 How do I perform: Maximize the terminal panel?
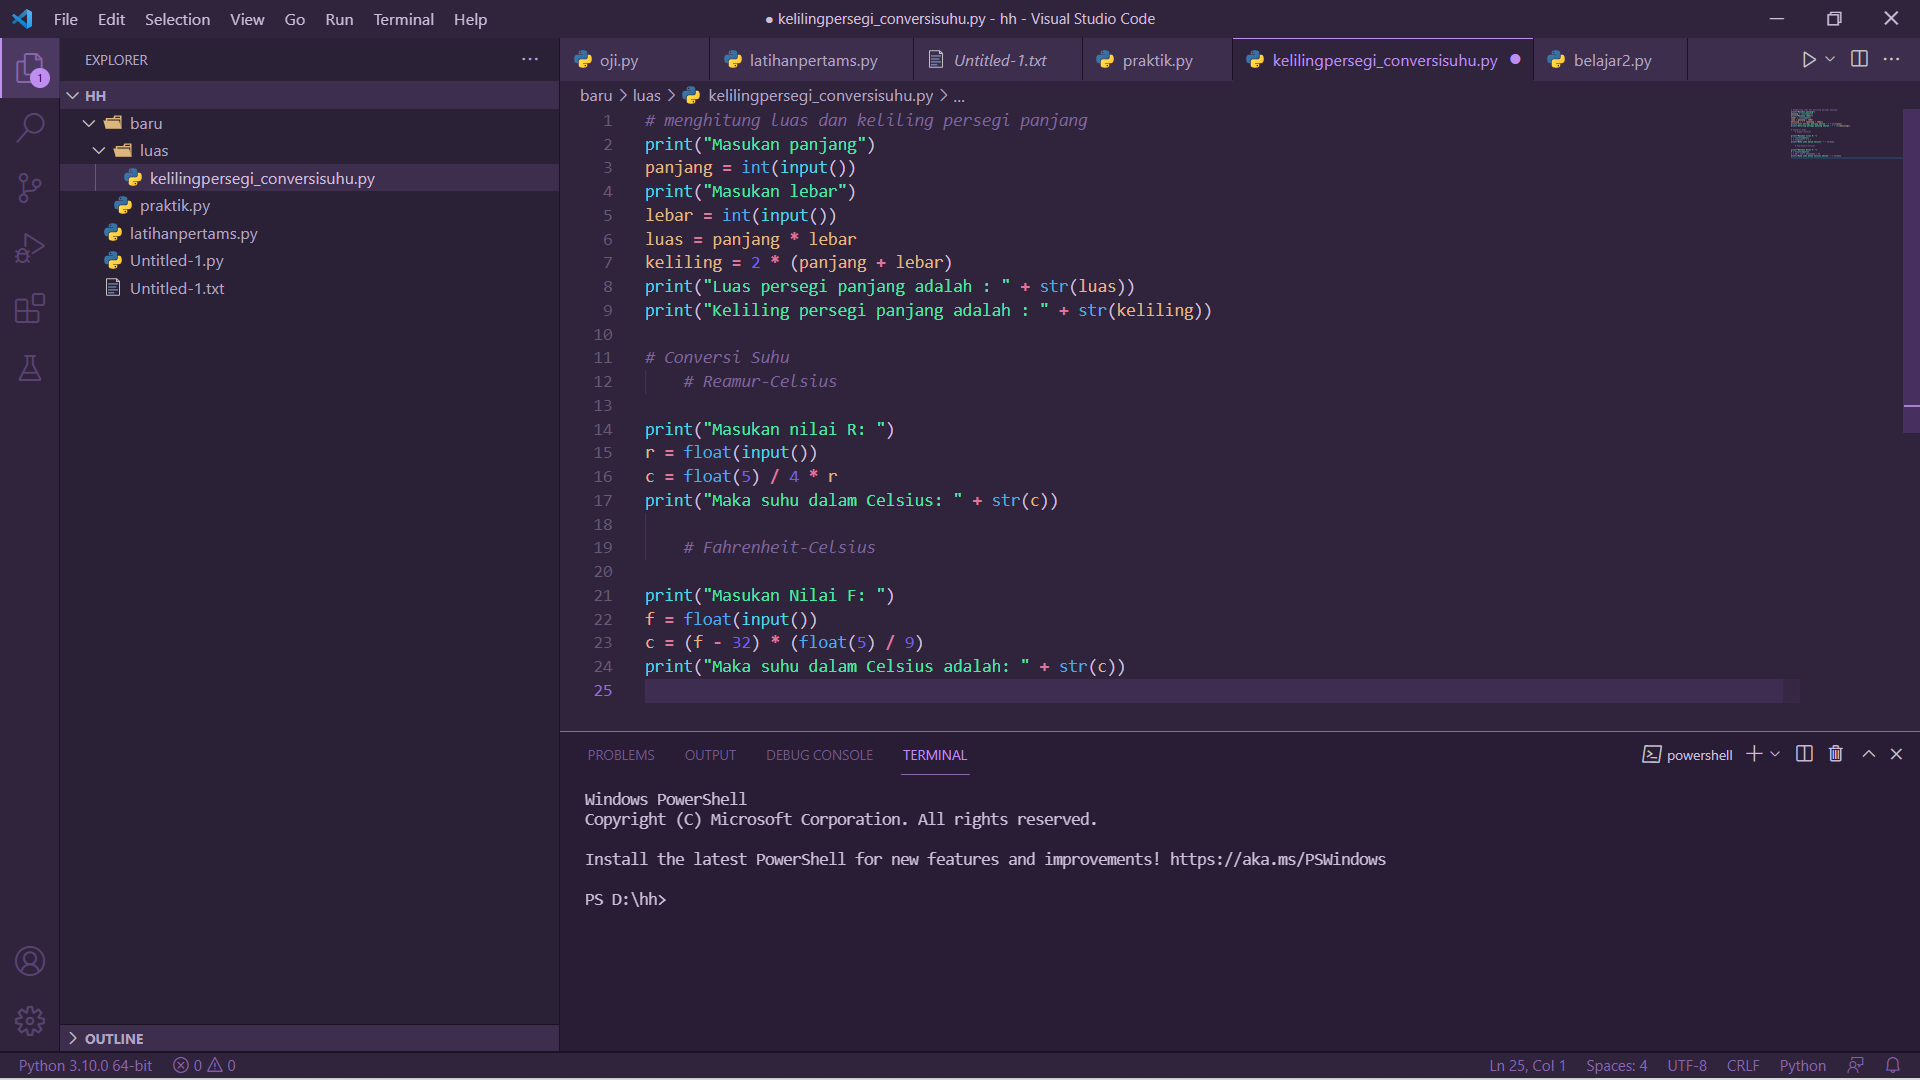1868,754
